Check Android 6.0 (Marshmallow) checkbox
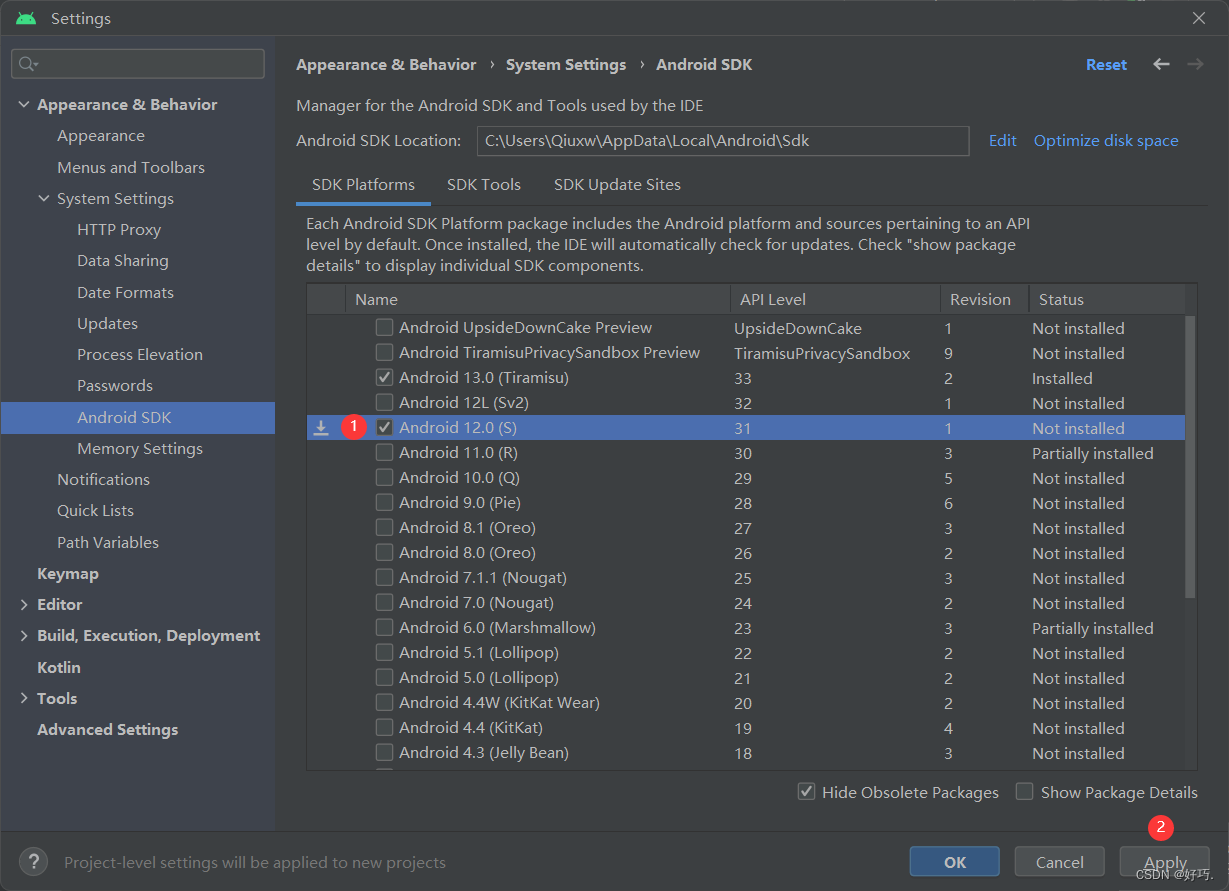The height and width of the screenshot is (891, 1229). pyautogui.click(x=384, y=627)
